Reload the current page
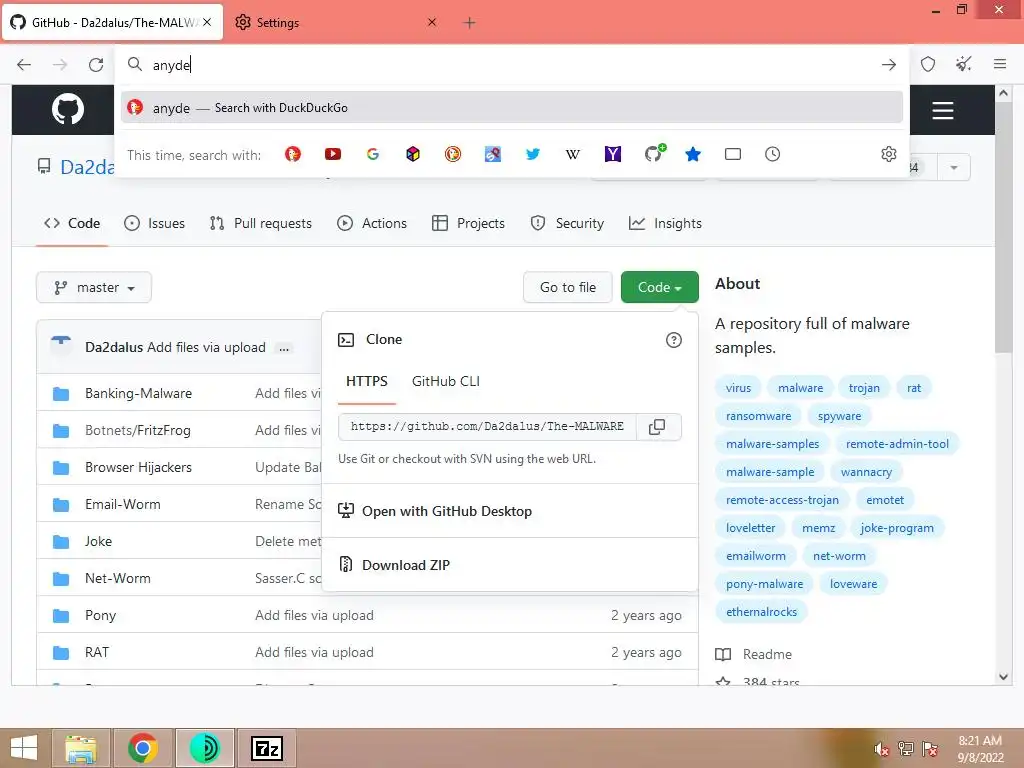The image size is (1024, 768). [x=96, y=64]
